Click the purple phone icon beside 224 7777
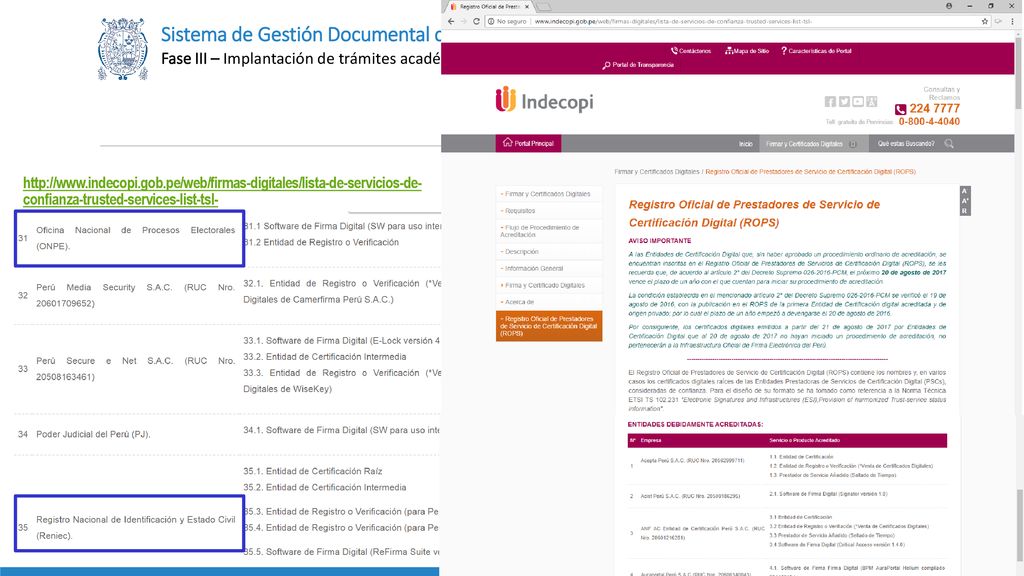The height and width of the screenshot is (576, 1024). [x=901, y=109]
